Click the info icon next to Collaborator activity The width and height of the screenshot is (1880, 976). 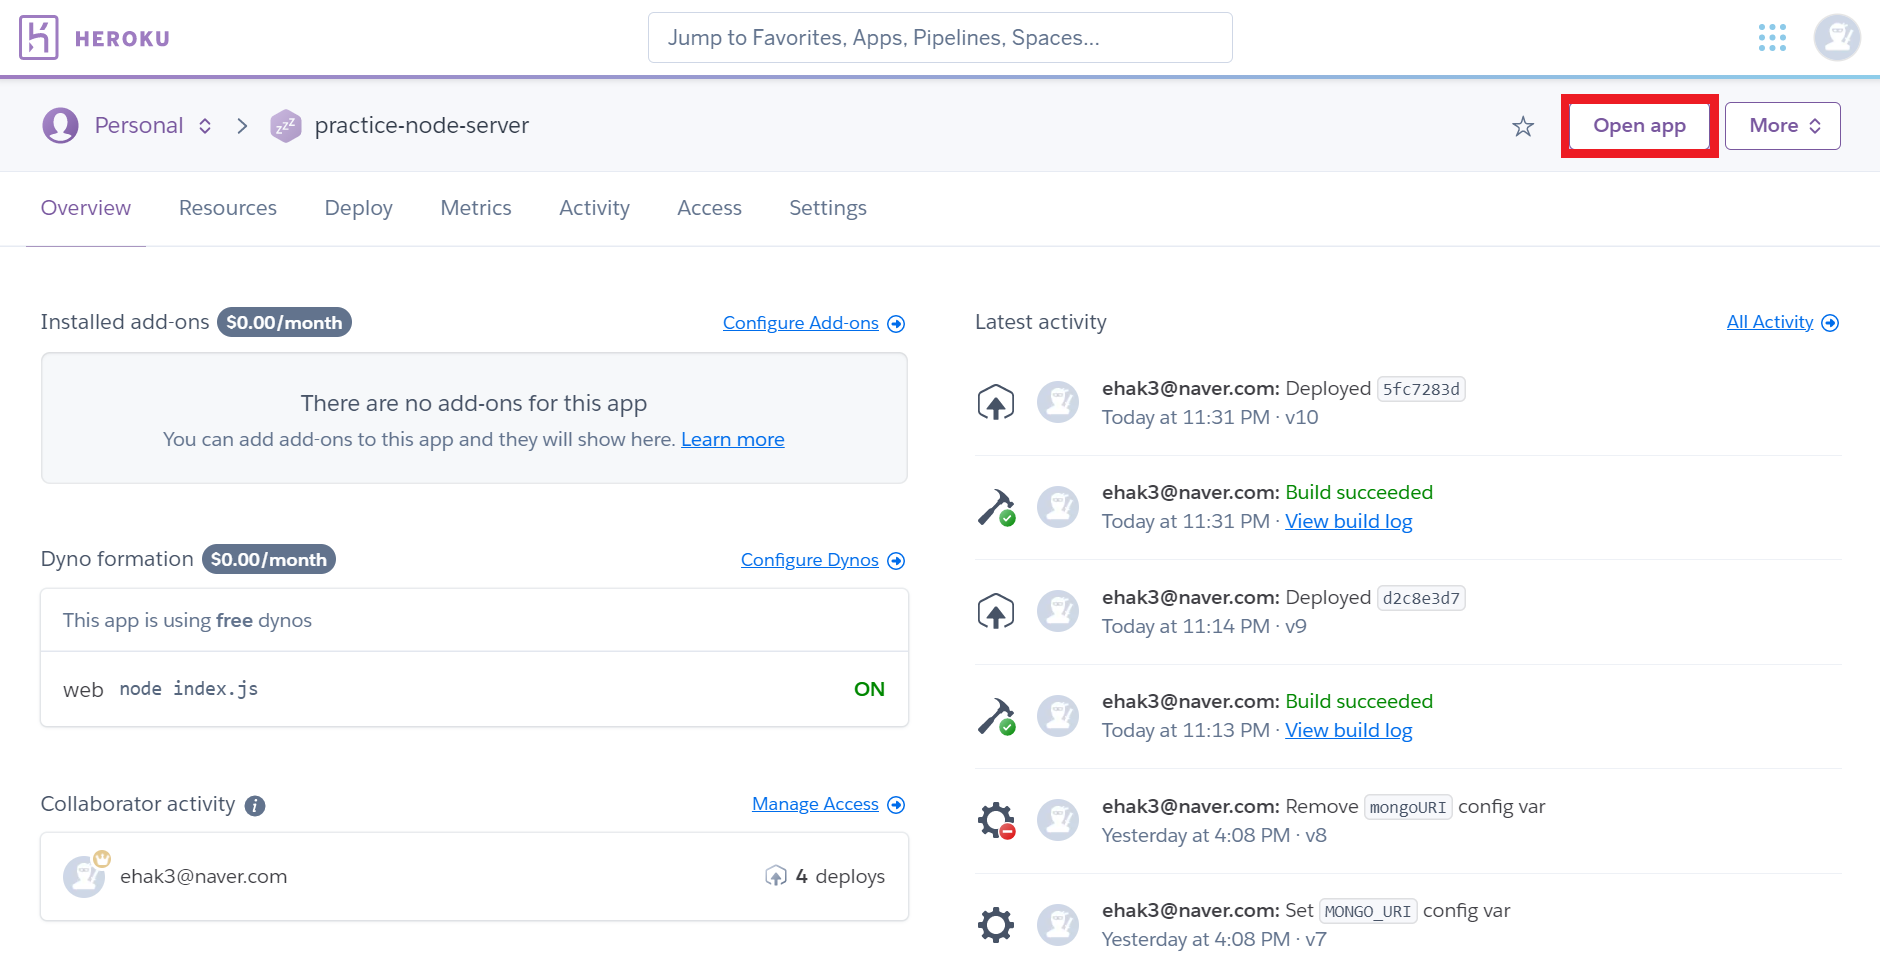point(255,806)
